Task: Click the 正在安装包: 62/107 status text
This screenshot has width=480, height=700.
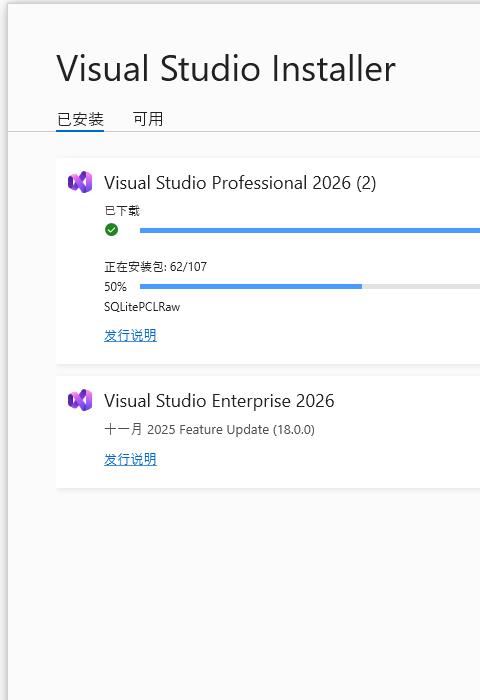Action: point(155,267)
